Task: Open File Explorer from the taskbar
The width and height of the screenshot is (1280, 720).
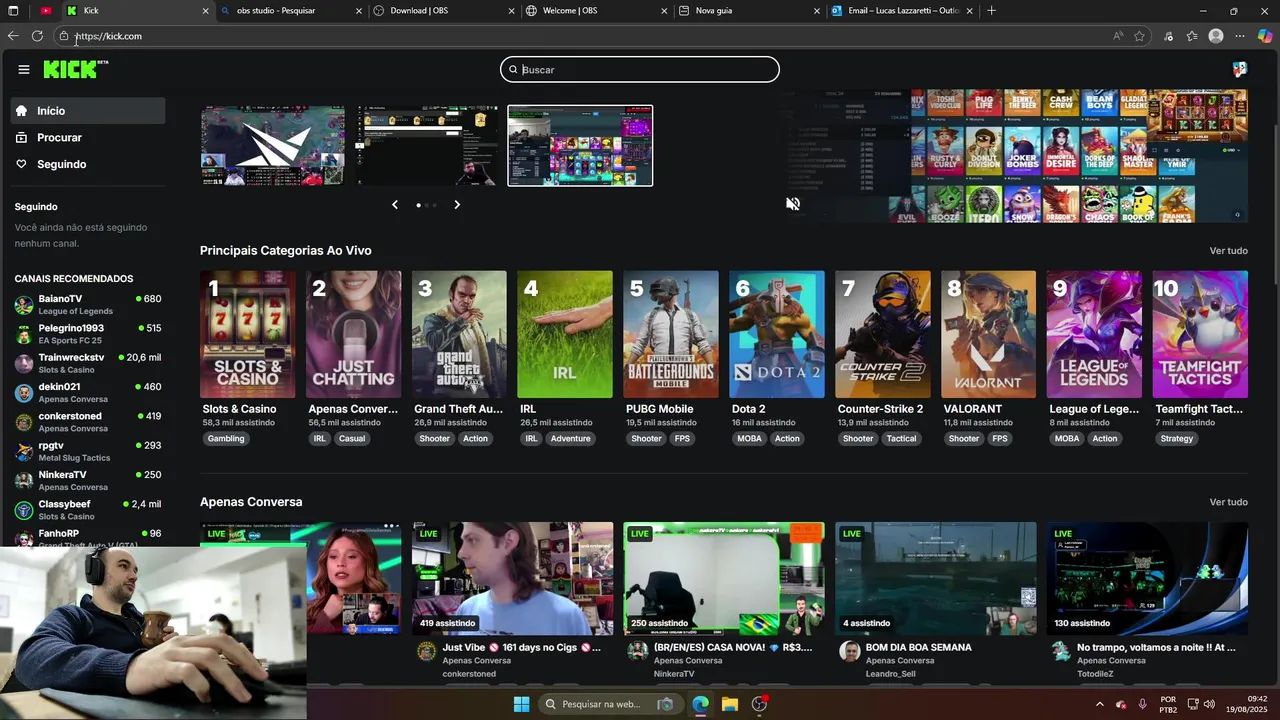Action: (x=730, y=704)
